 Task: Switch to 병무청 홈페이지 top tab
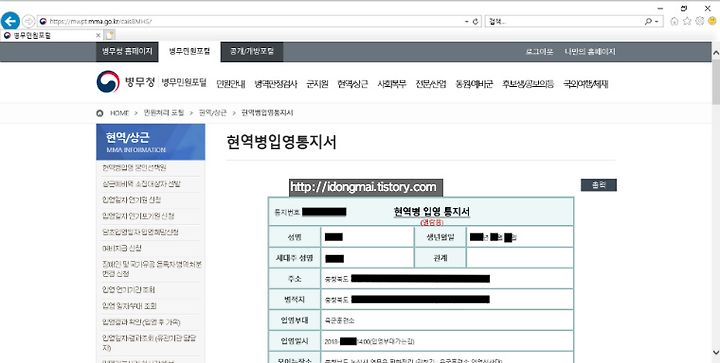pos(127,51)
